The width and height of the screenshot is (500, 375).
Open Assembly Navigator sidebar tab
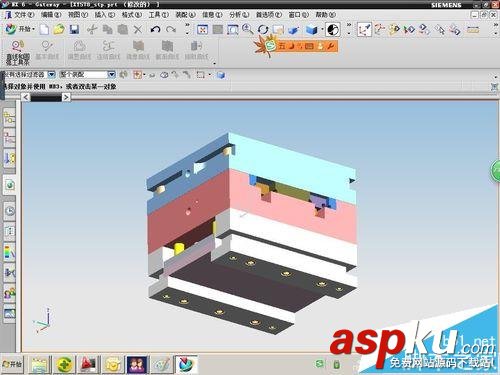point(9,117)
